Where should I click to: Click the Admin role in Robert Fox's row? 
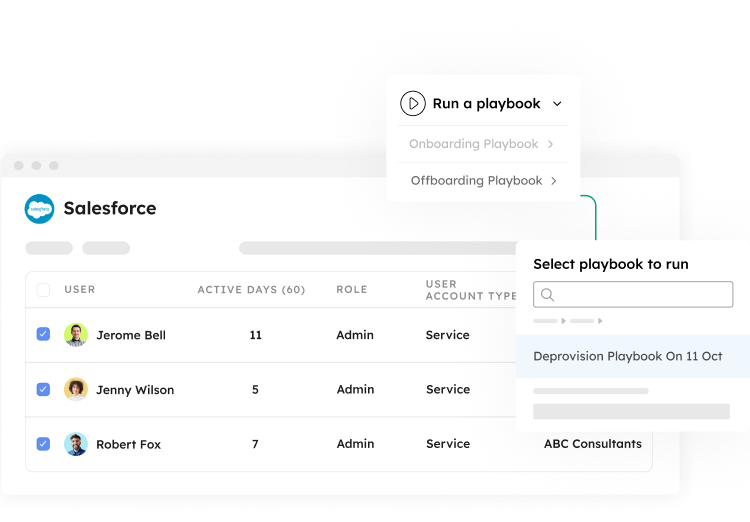355,444
